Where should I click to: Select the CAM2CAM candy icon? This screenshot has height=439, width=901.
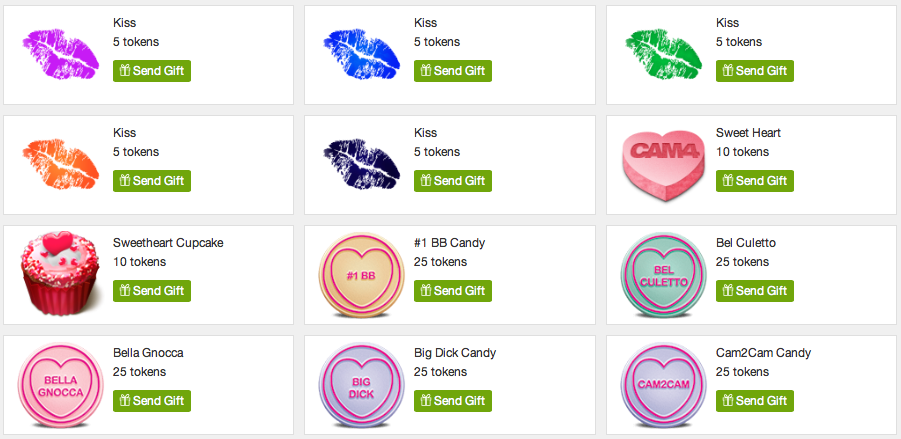click(663, 386)
